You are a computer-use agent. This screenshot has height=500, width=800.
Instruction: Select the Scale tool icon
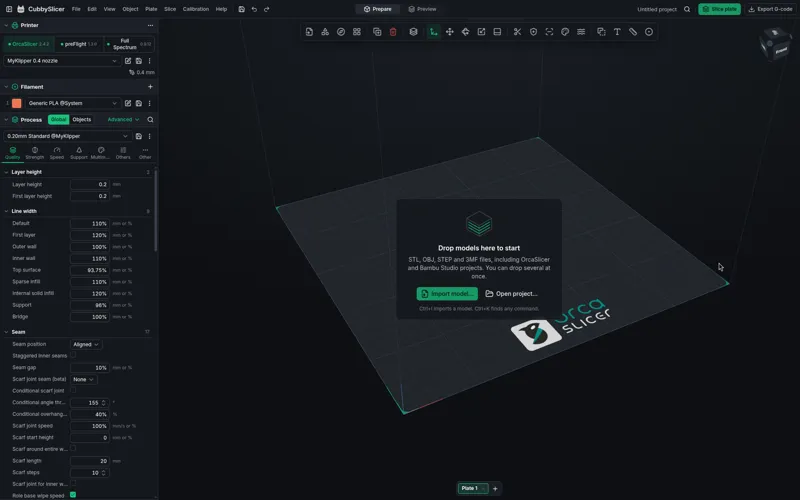coord(481,32)
